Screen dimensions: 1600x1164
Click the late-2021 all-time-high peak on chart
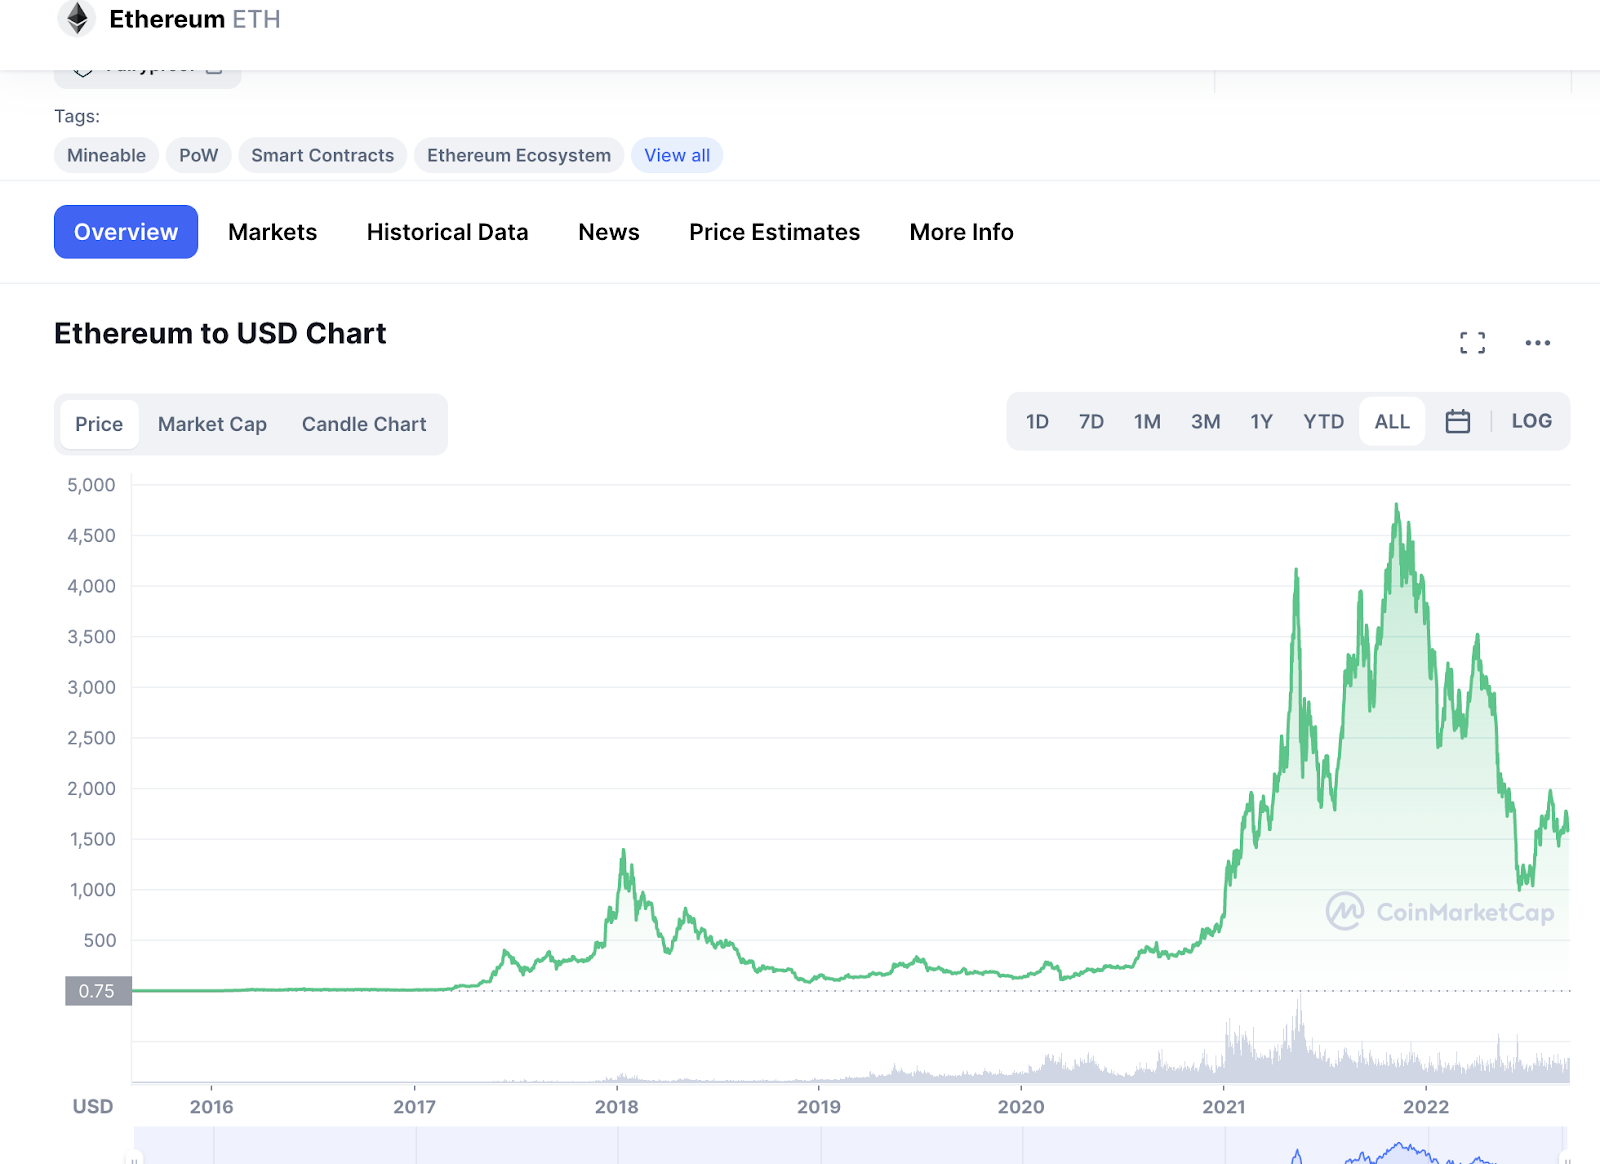point(1396,507)
